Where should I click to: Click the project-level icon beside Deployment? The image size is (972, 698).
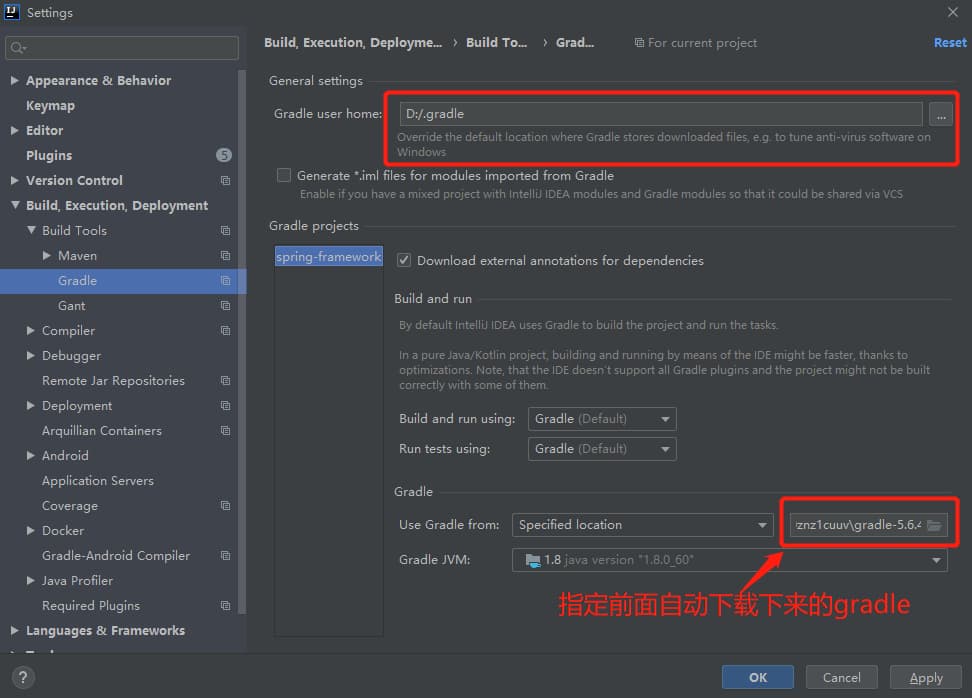coord(226,405)
